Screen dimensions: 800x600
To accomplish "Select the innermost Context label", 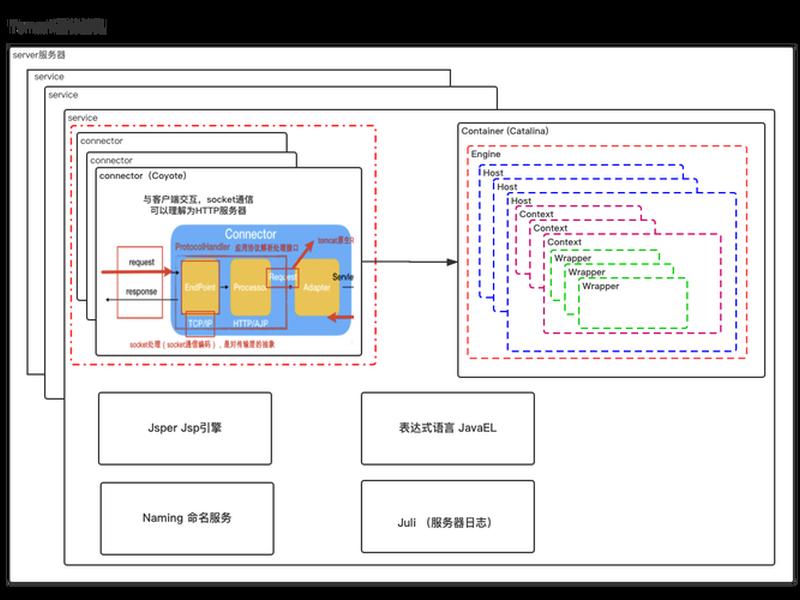I will 564,242.
